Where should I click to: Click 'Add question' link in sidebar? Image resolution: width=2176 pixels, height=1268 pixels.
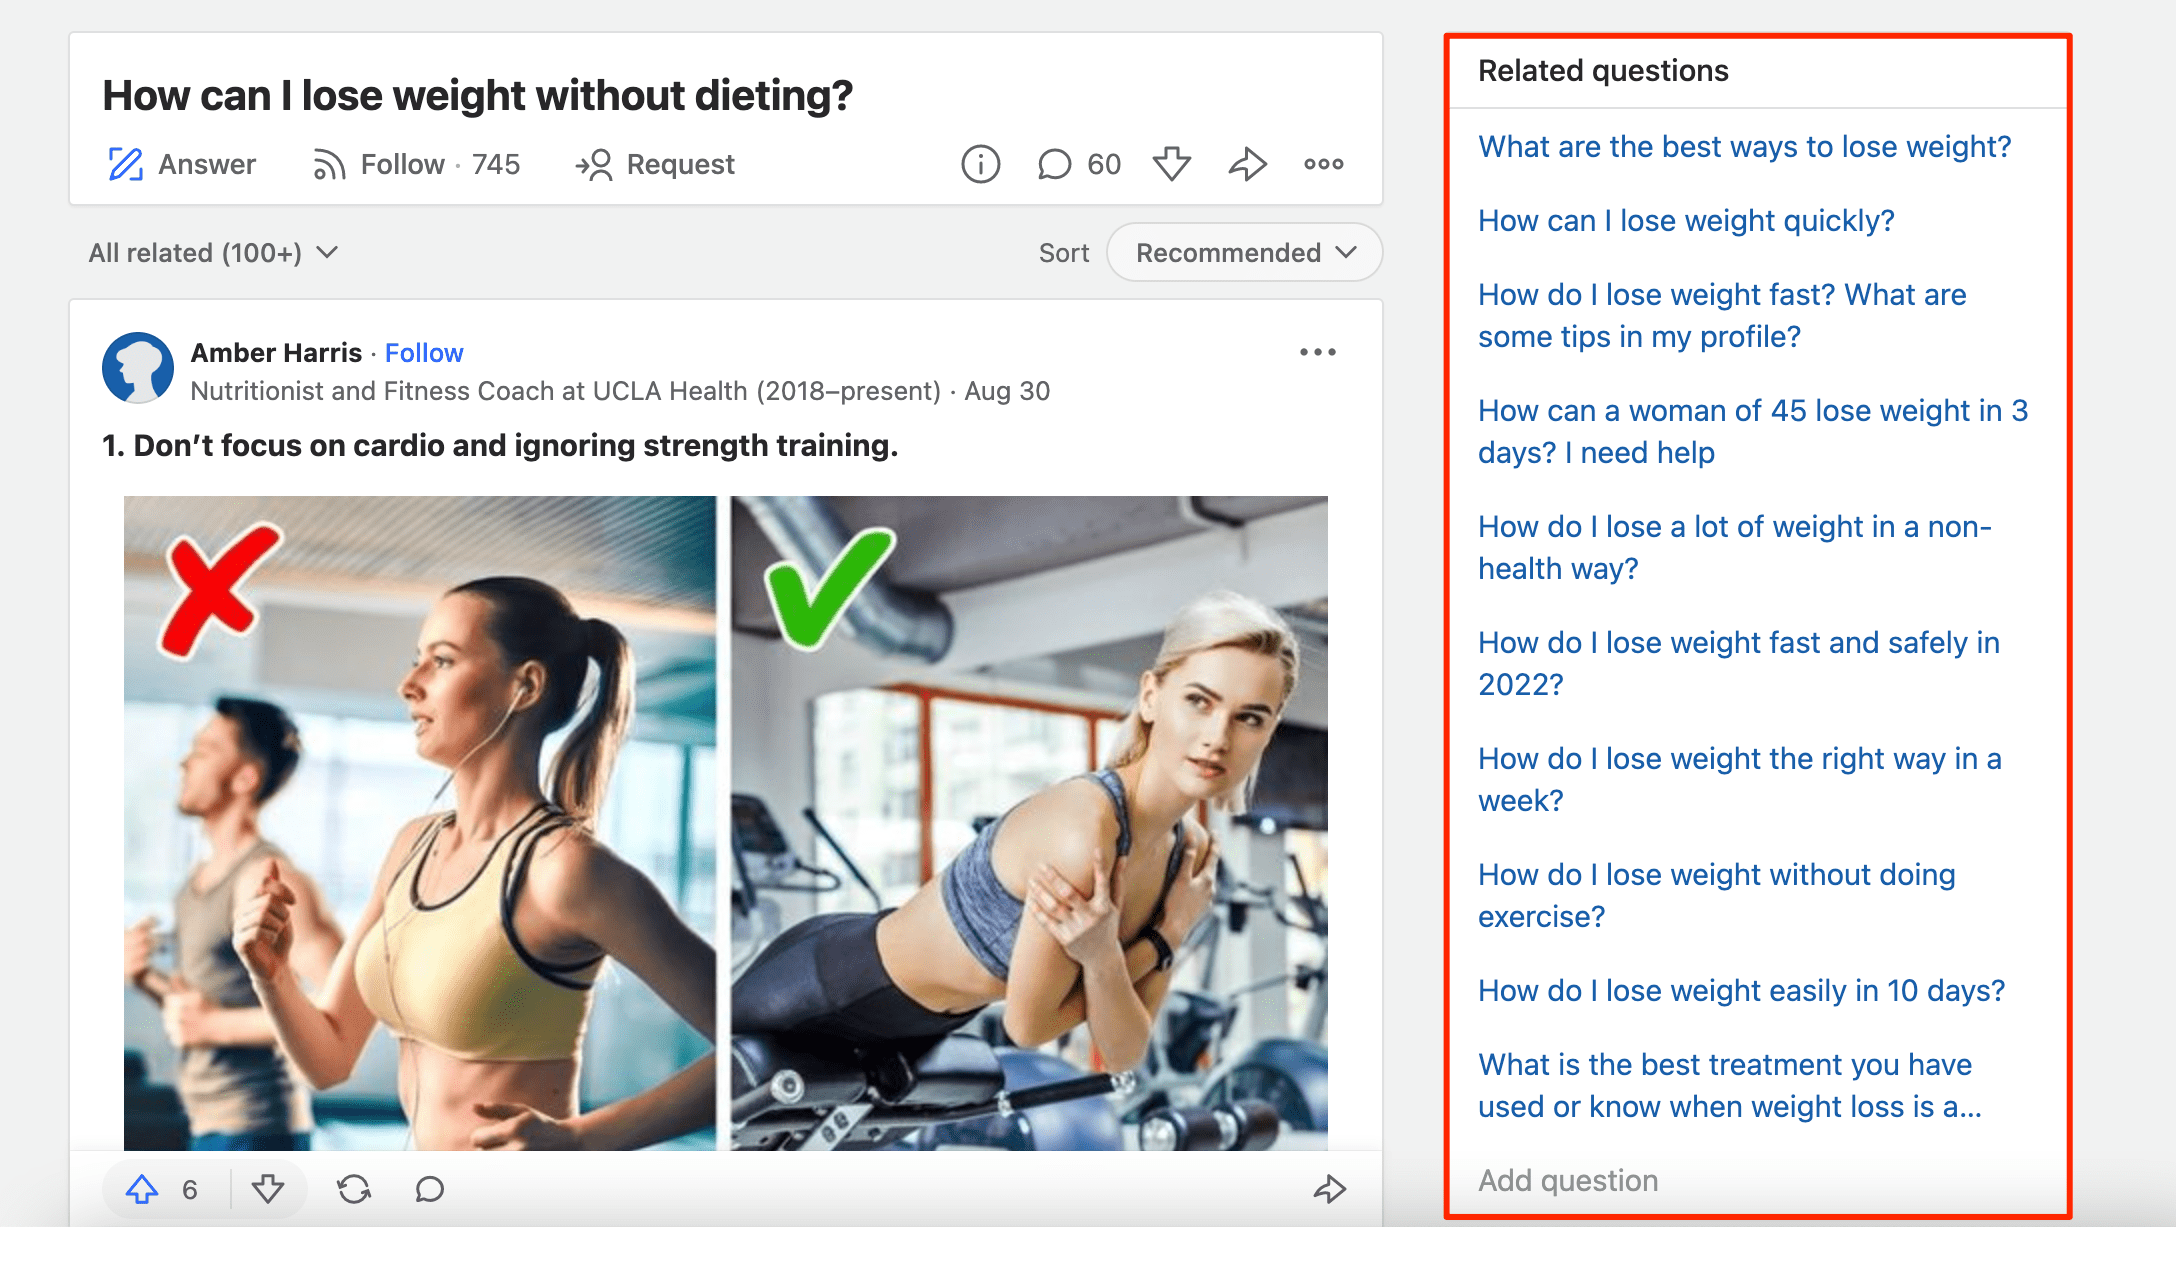[1569, 1179]
